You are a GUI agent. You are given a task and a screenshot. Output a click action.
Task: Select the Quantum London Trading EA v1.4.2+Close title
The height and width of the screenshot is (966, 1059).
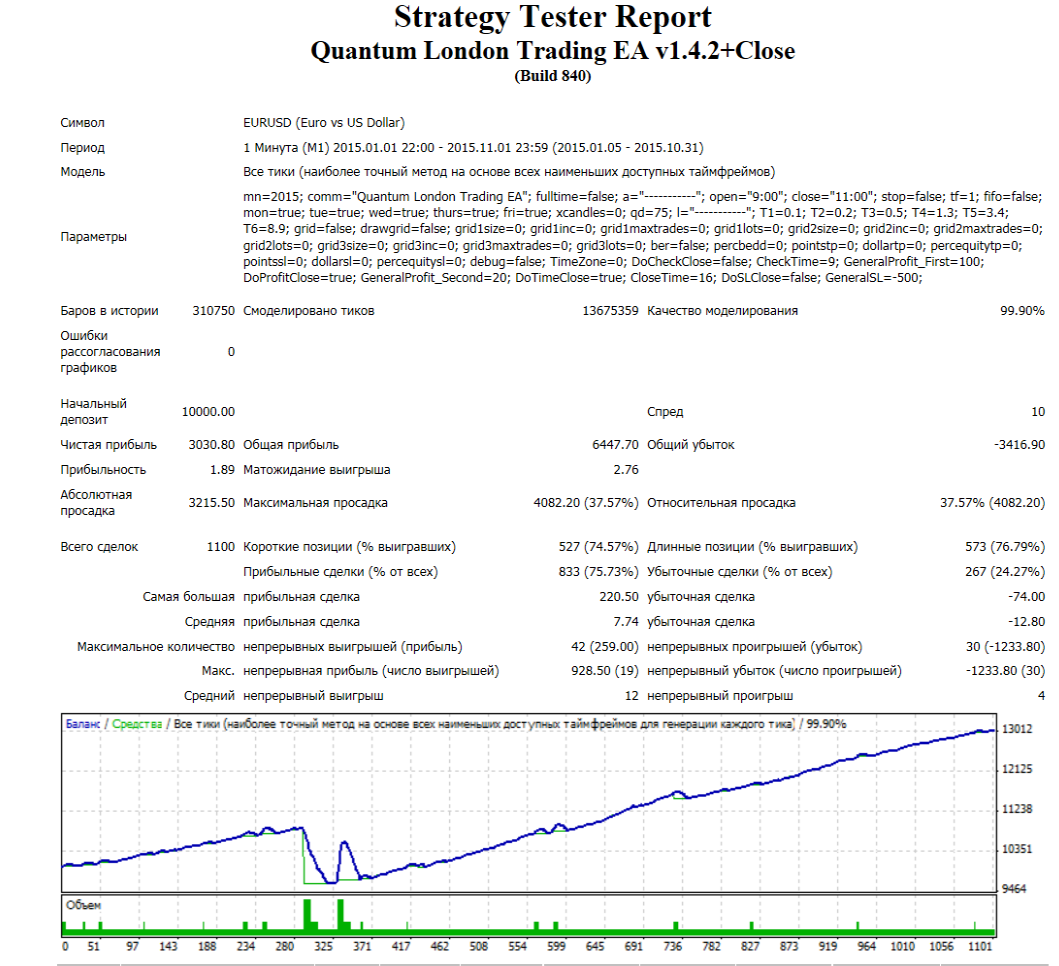552,51
